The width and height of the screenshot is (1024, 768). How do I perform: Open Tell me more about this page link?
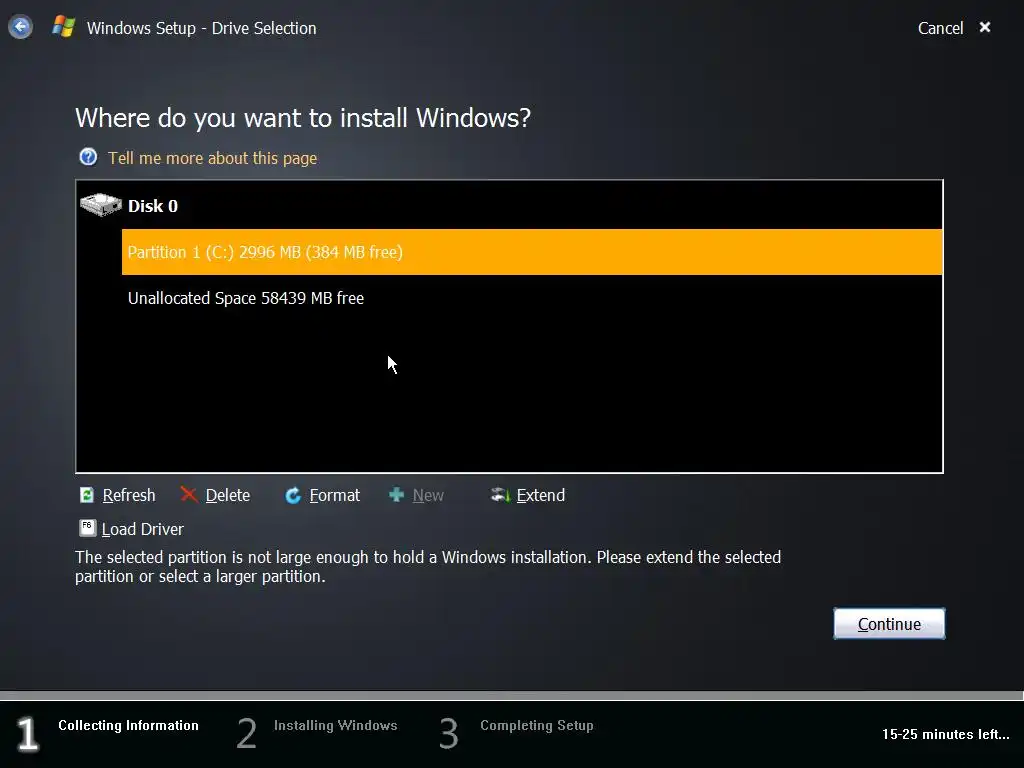(x=212, y=158)
